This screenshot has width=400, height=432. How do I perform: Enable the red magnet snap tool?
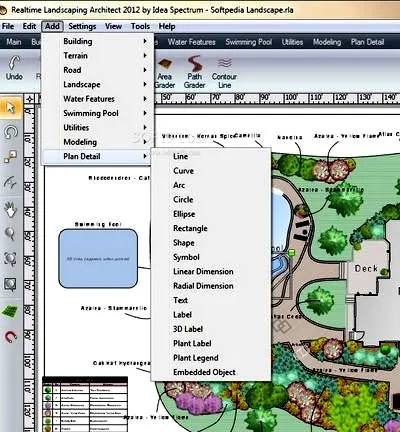point(10,337)
